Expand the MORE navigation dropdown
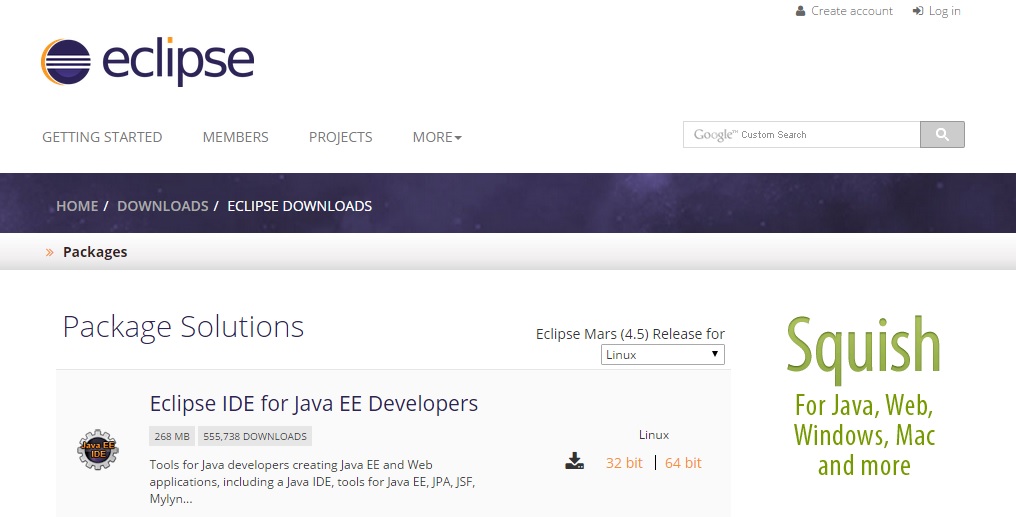 (437, 137)
